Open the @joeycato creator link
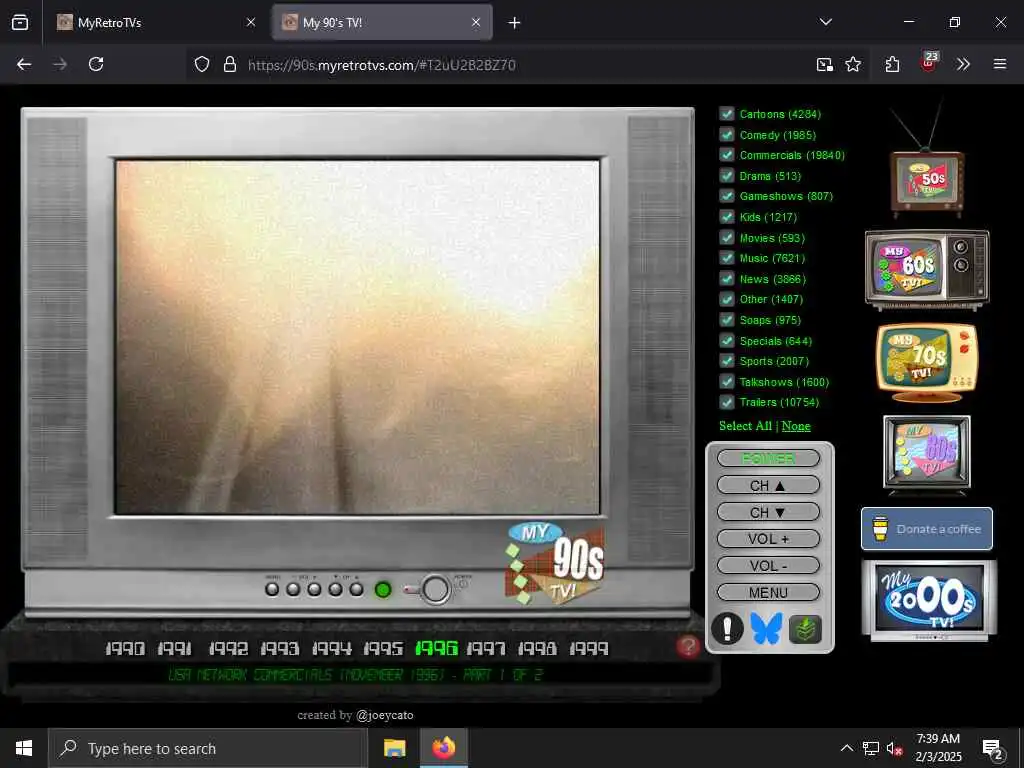1024x768 pixels. point(385,715)
